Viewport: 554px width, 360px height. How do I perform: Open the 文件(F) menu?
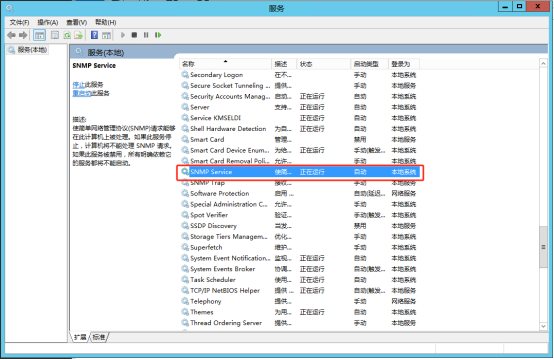[x=19, y=22]
